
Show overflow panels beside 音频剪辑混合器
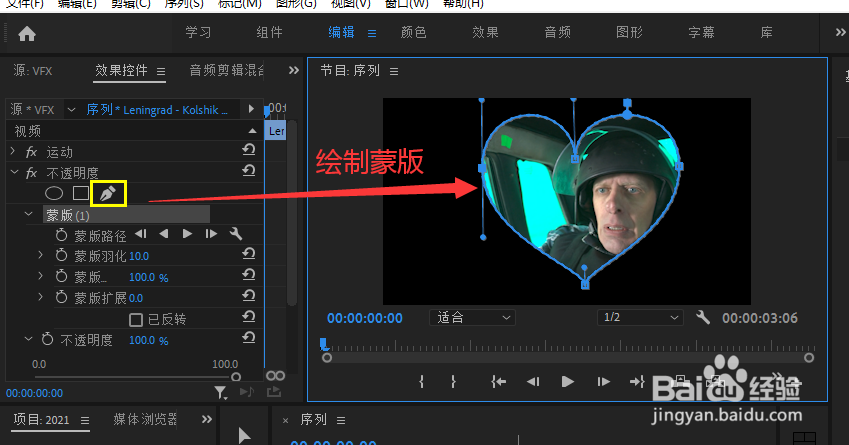[293, 70]
